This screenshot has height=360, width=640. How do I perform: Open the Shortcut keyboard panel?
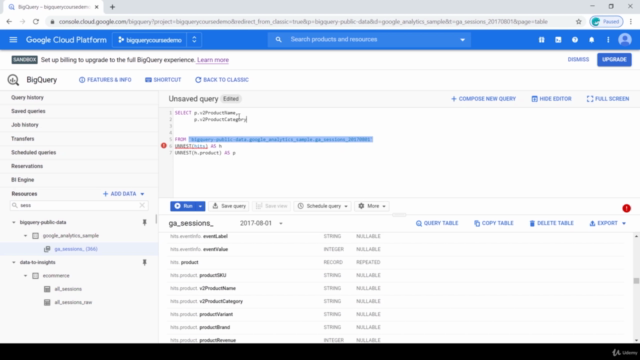(163, 80)
